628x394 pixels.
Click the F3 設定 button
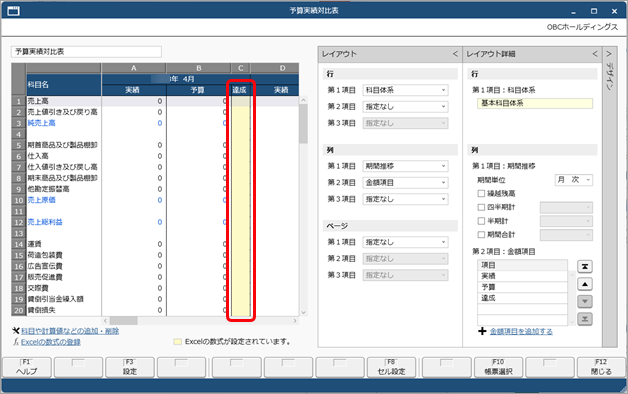tap(130, 367)
